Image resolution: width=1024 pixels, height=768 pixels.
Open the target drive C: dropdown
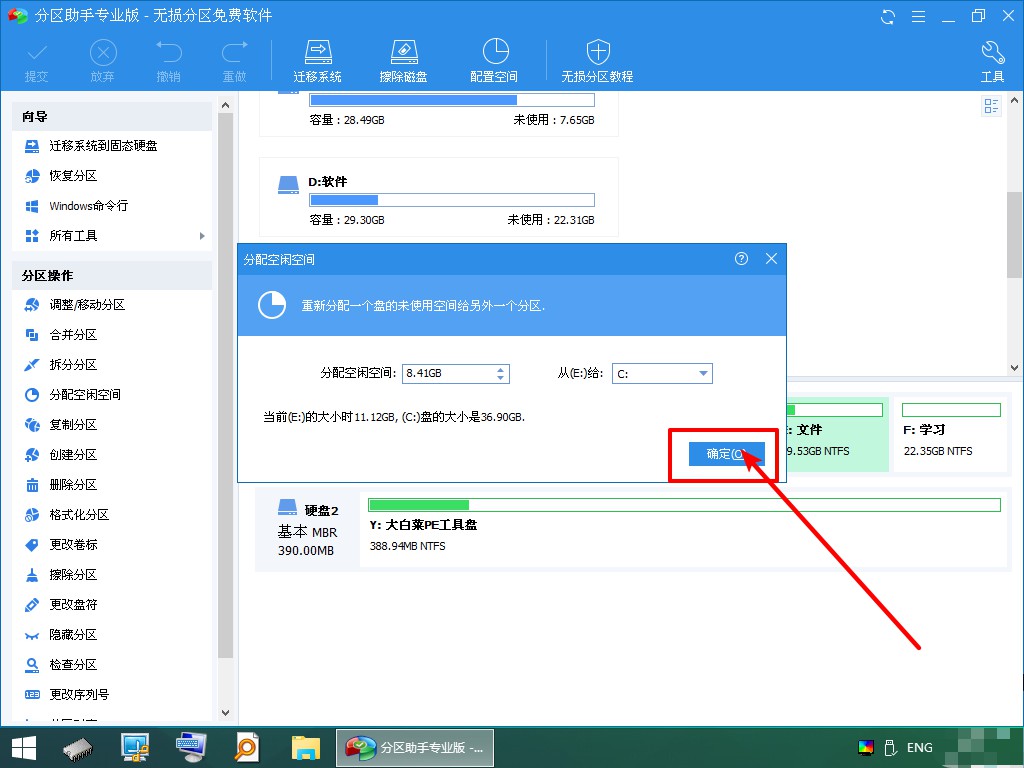click(662, 374)
